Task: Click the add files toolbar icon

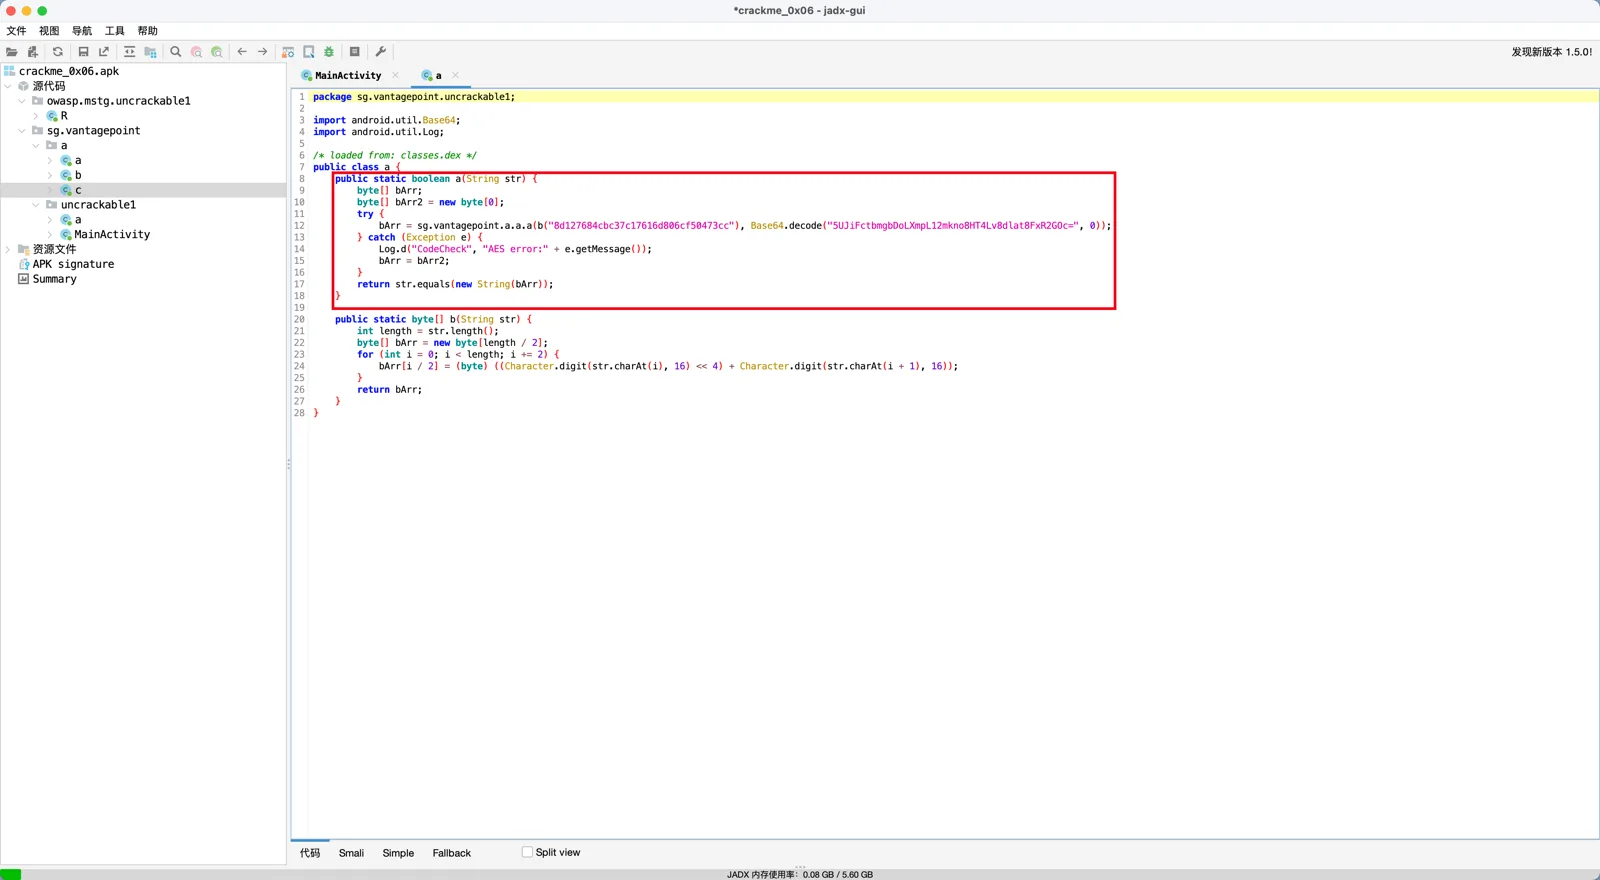Action: tap(33, 52)
